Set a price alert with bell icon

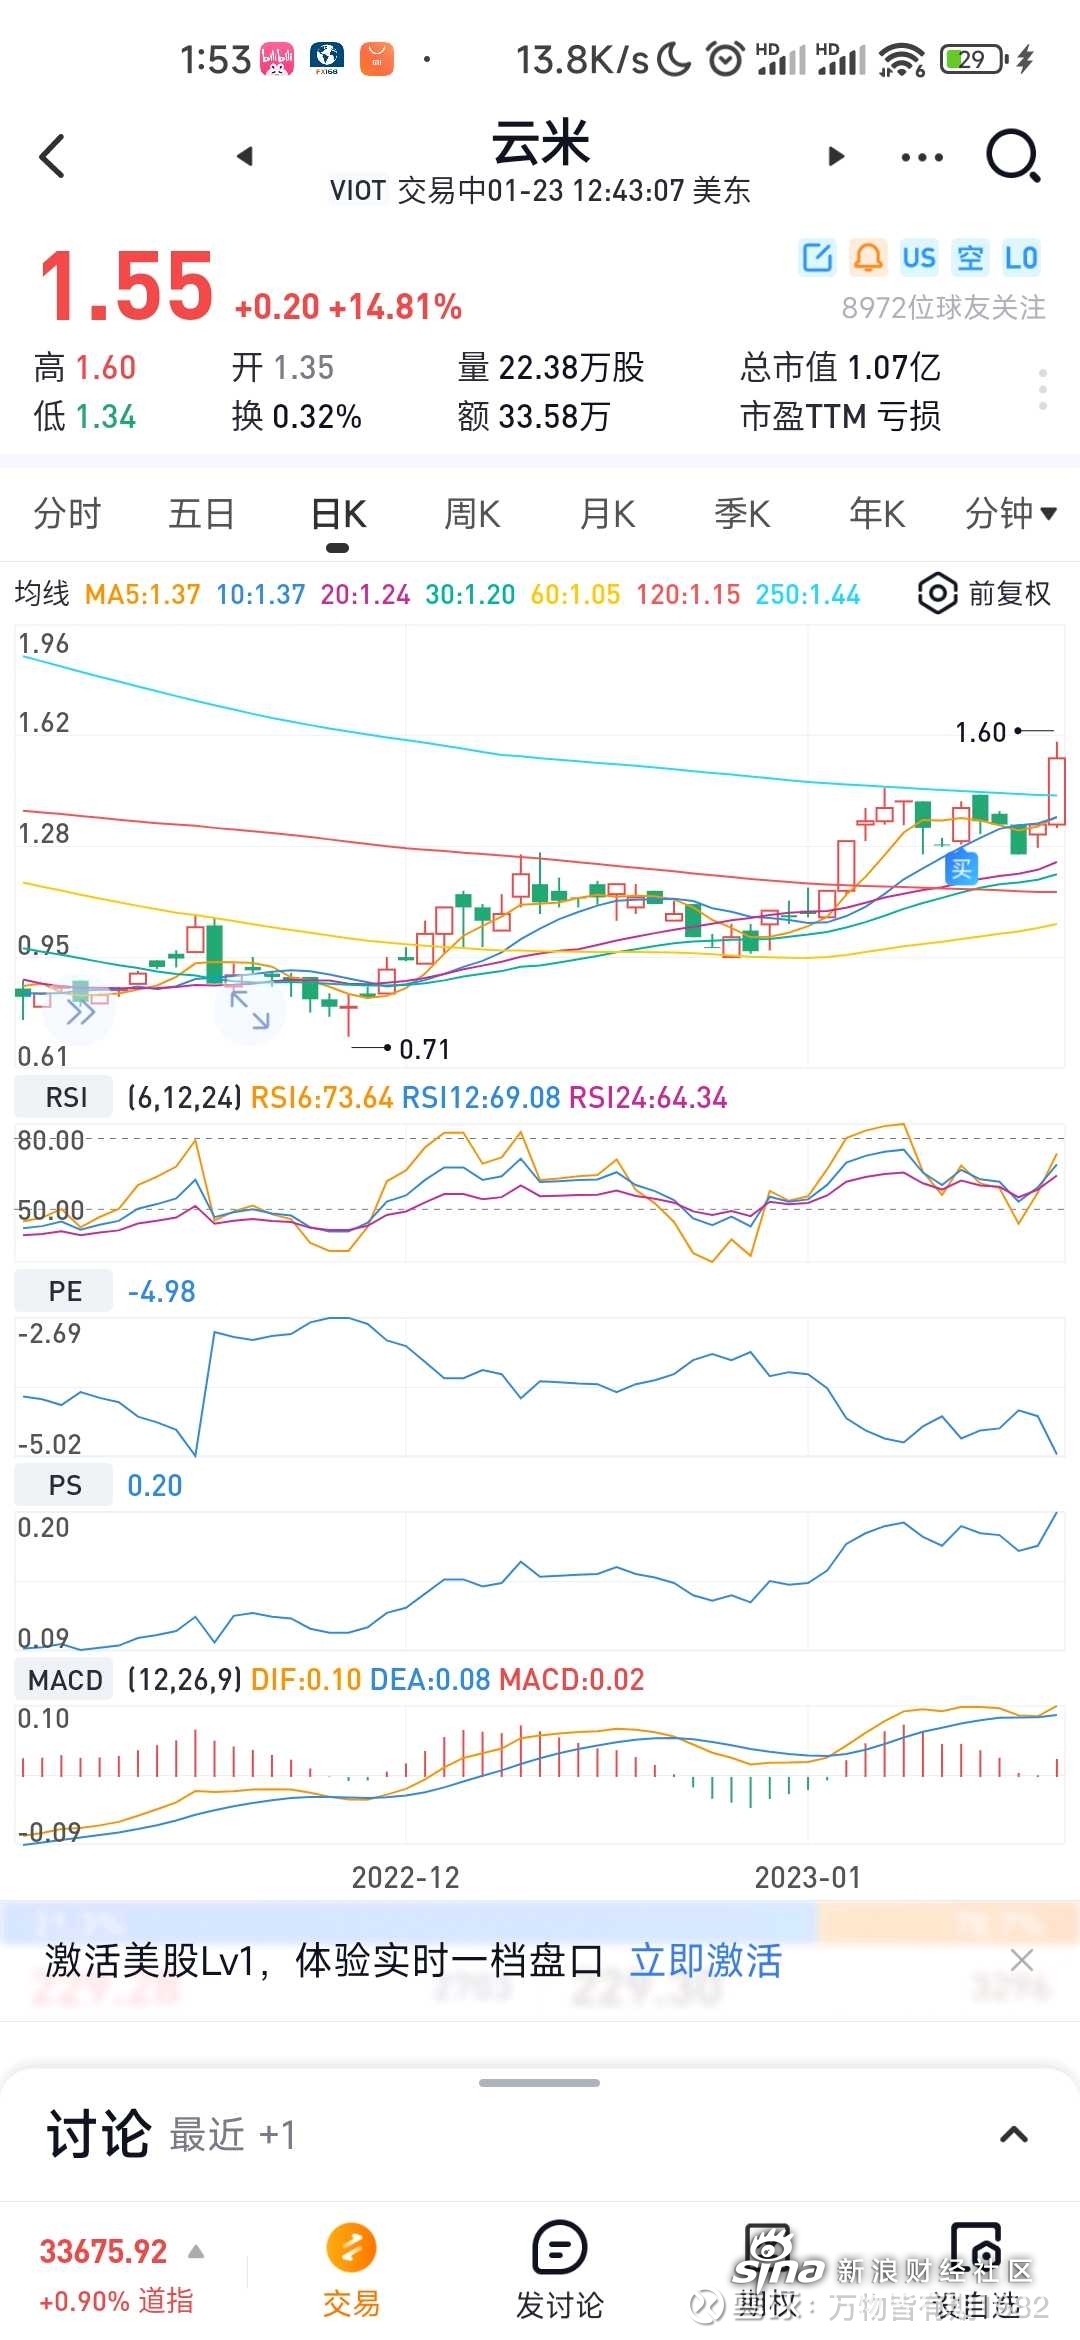868,258
